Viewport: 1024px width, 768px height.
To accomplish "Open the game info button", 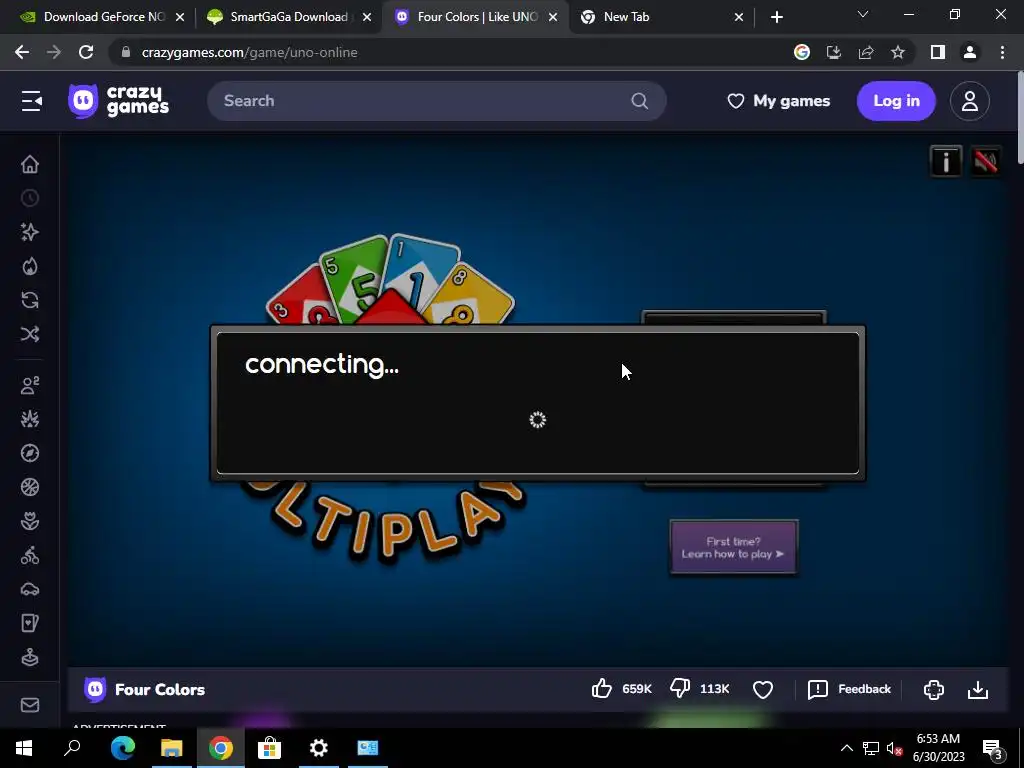I will tap(946, 161).
